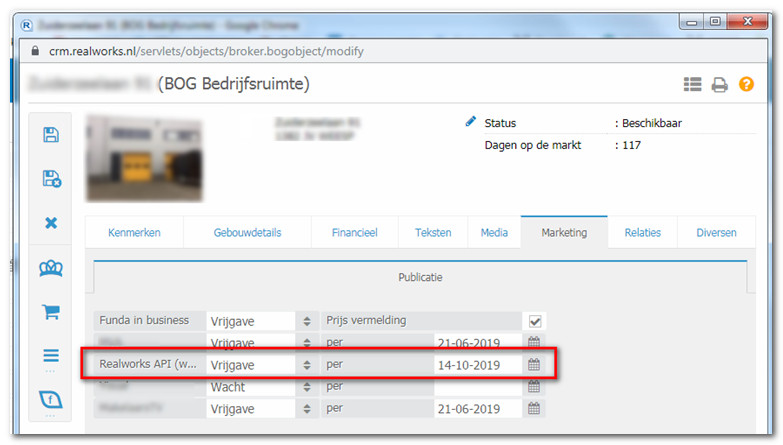Screen dimensions: 783x445
Task: Click the Beschikbaar status value
Action: click(652, 123)
